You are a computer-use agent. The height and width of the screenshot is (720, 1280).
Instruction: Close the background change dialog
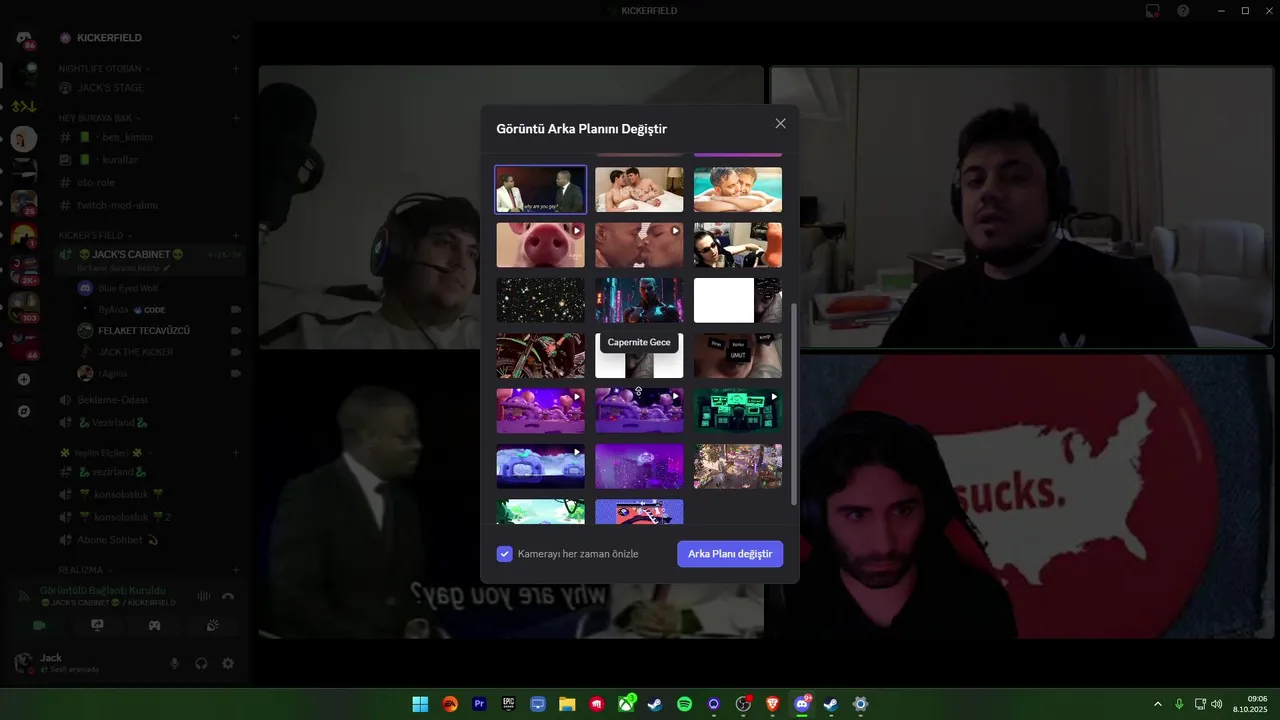780,124
